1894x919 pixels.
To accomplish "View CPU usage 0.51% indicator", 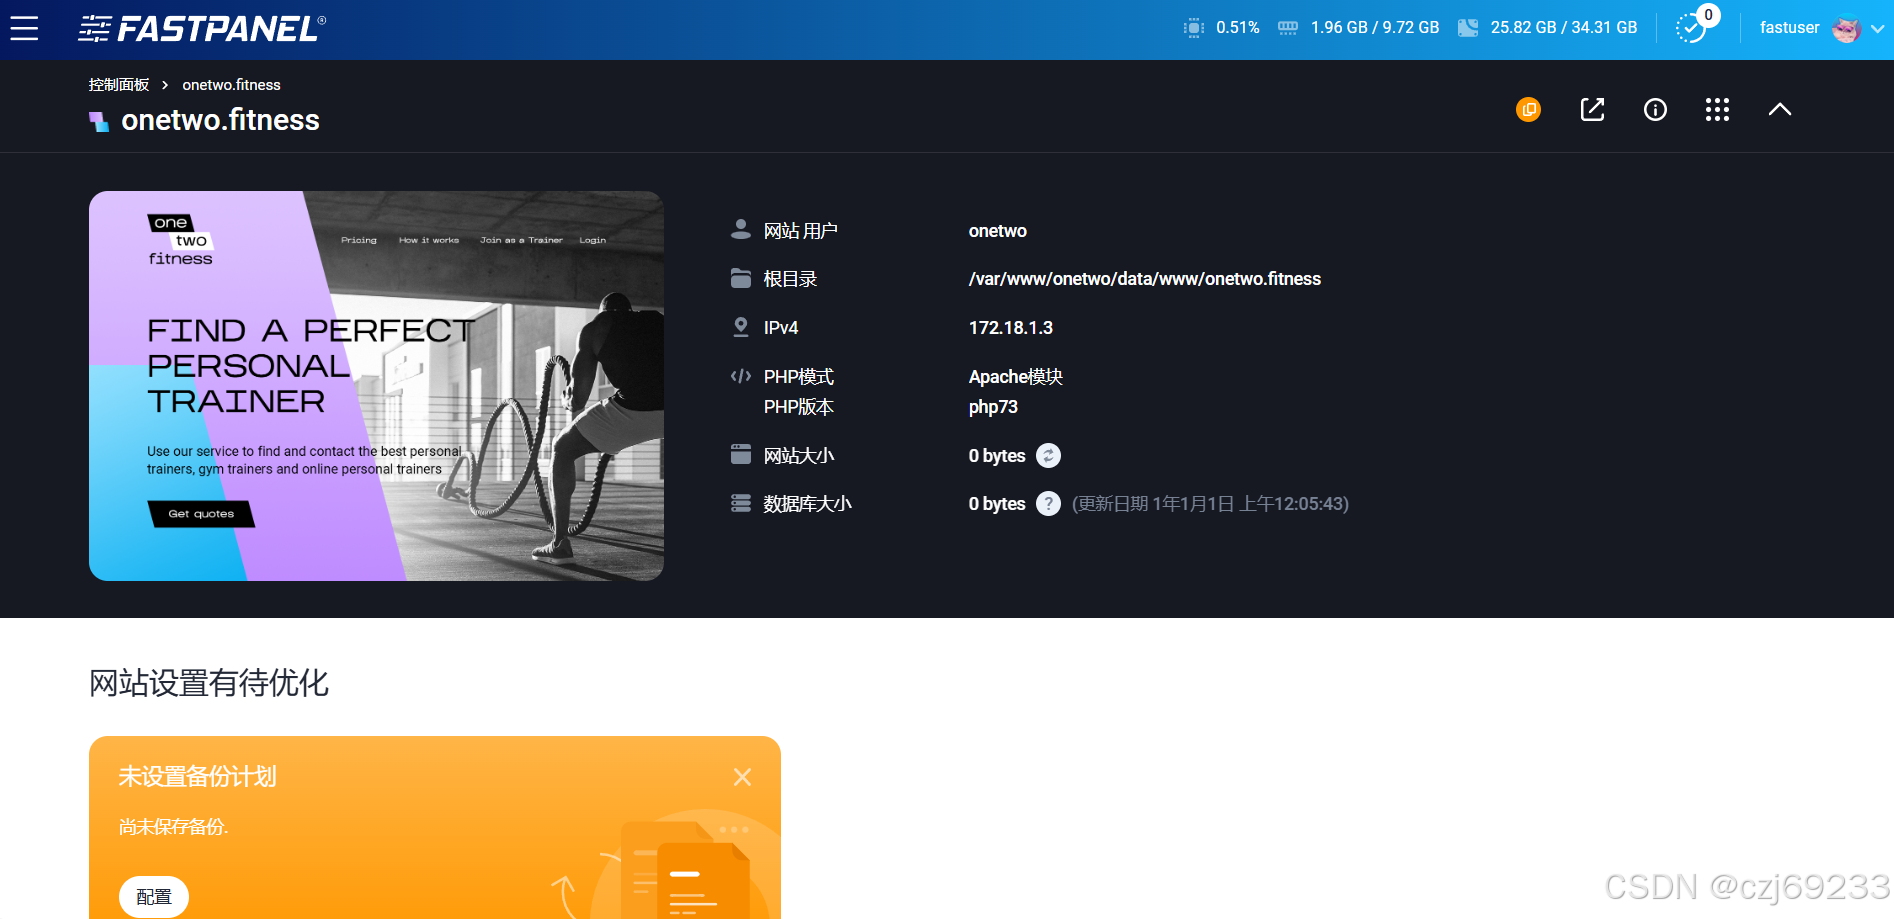I will [x=1221, y=28].
